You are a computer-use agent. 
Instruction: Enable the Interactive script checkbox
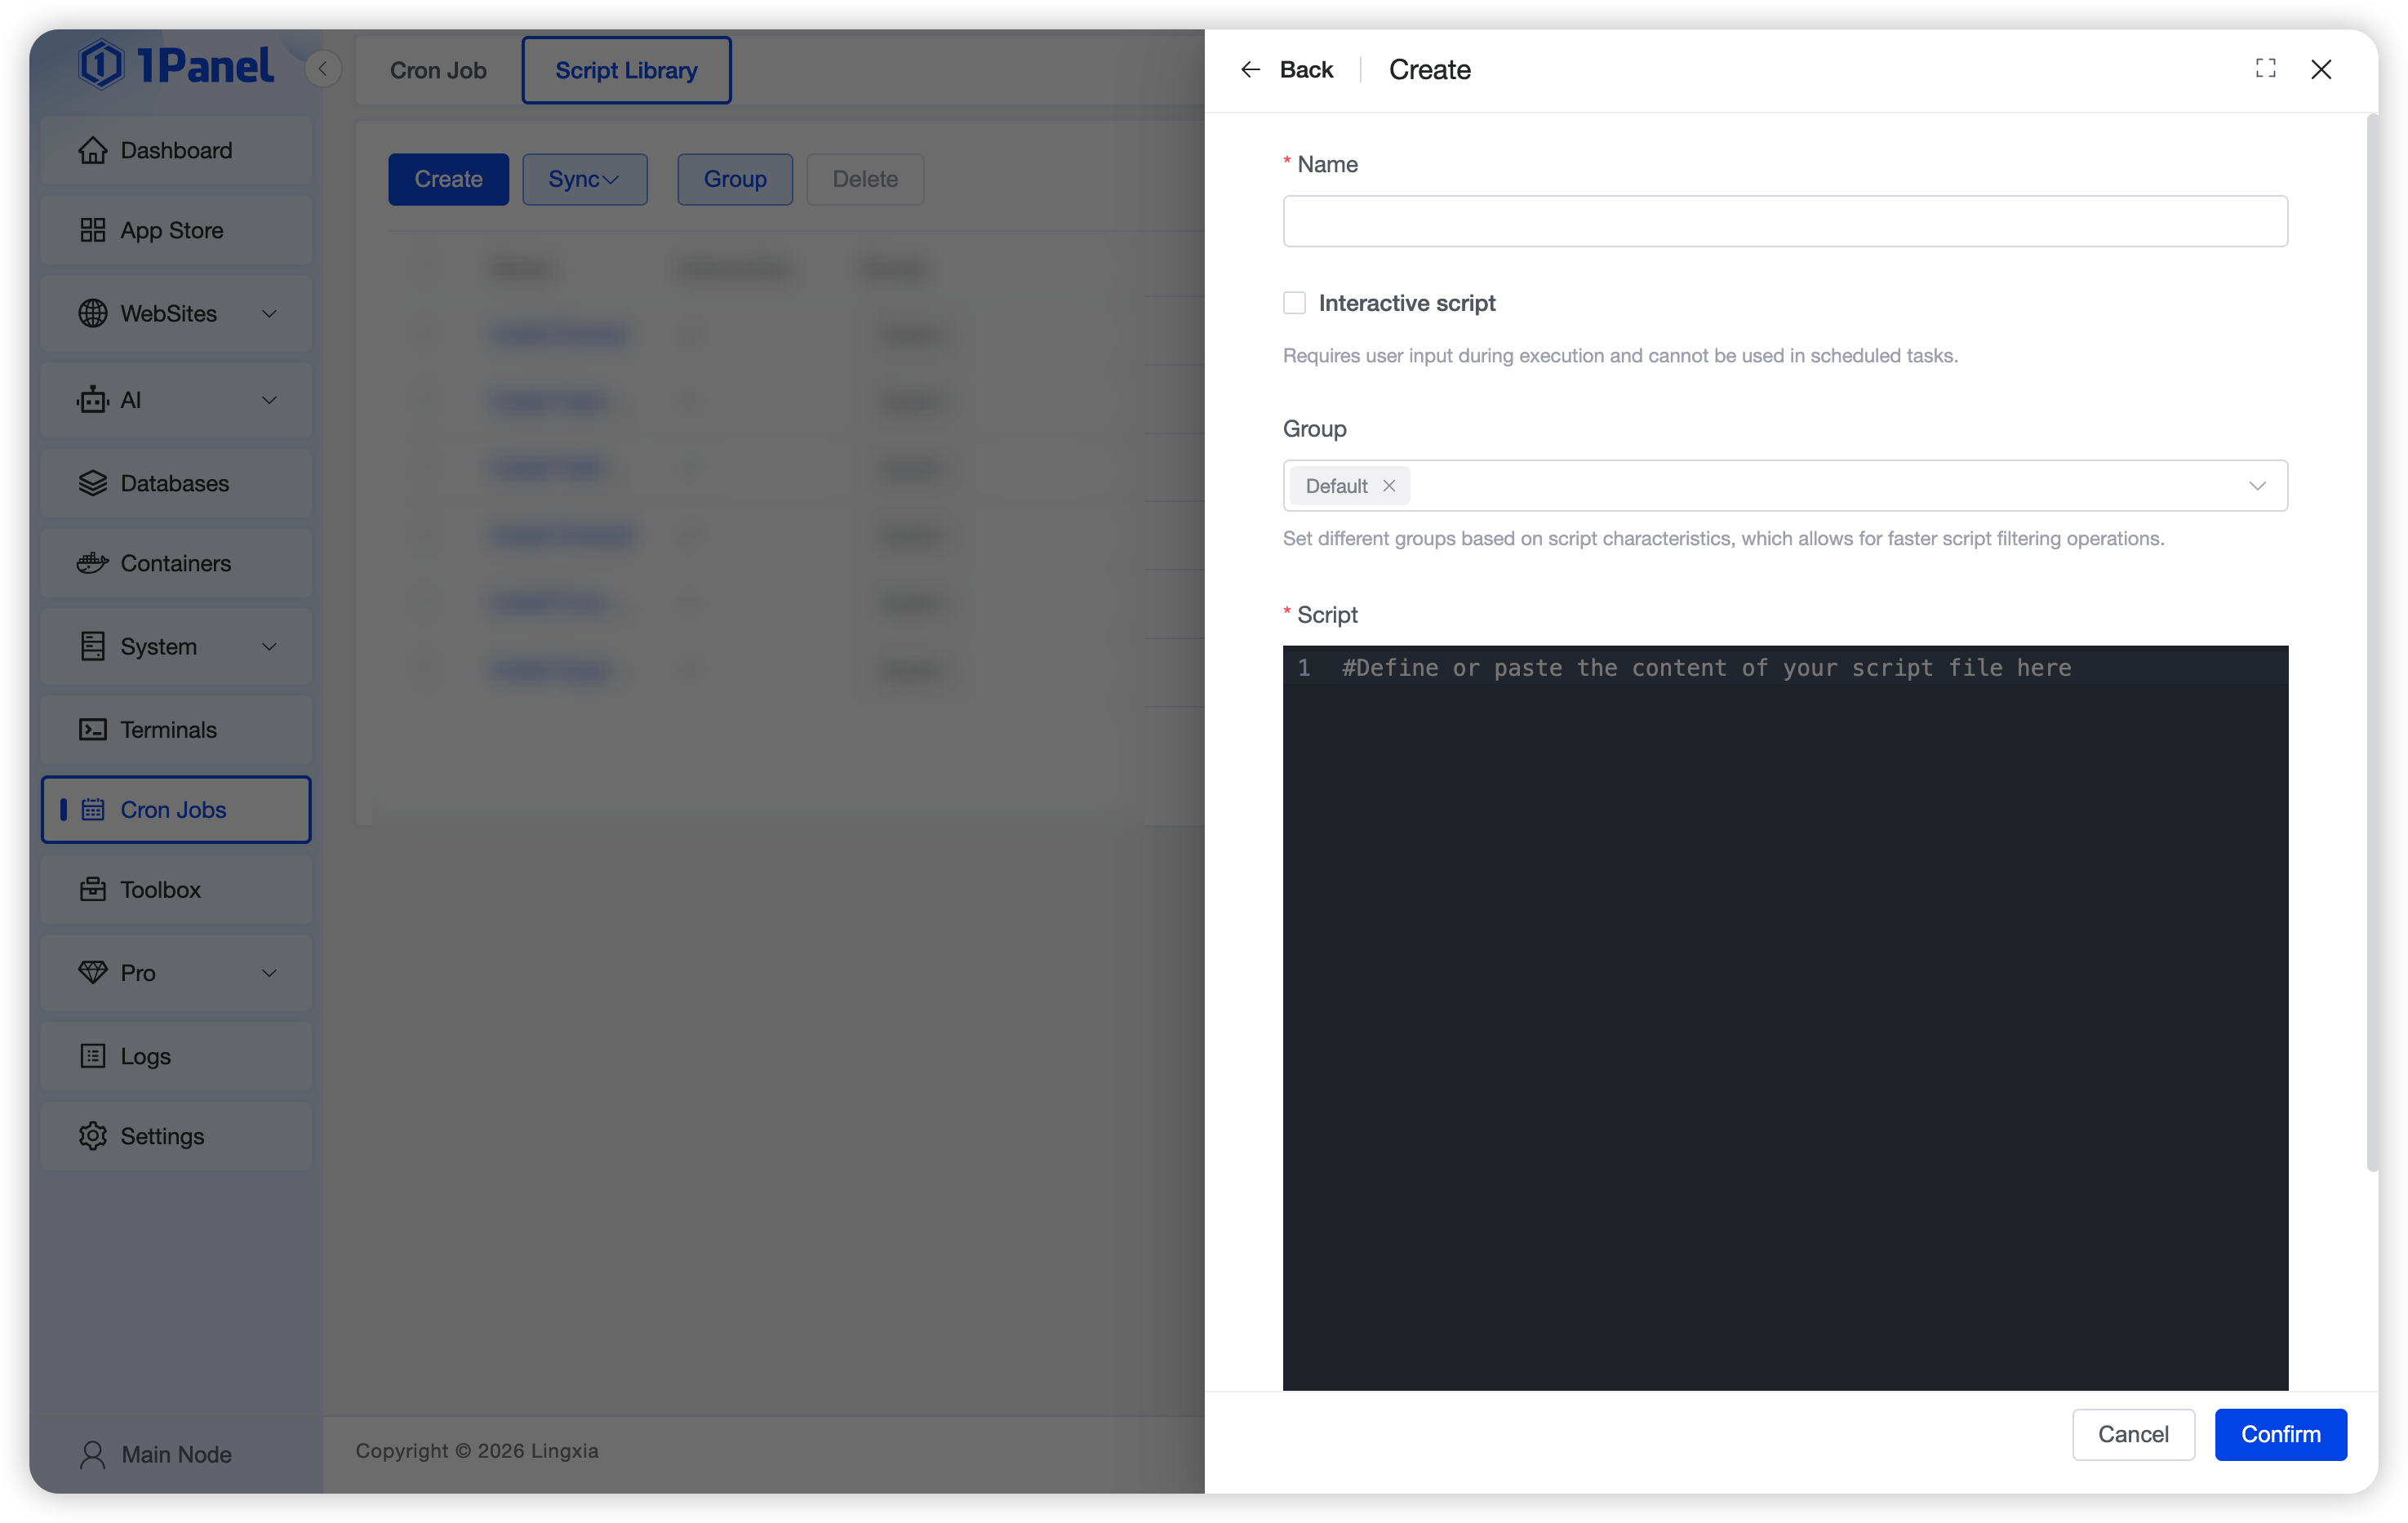(x=1294, y=303)
